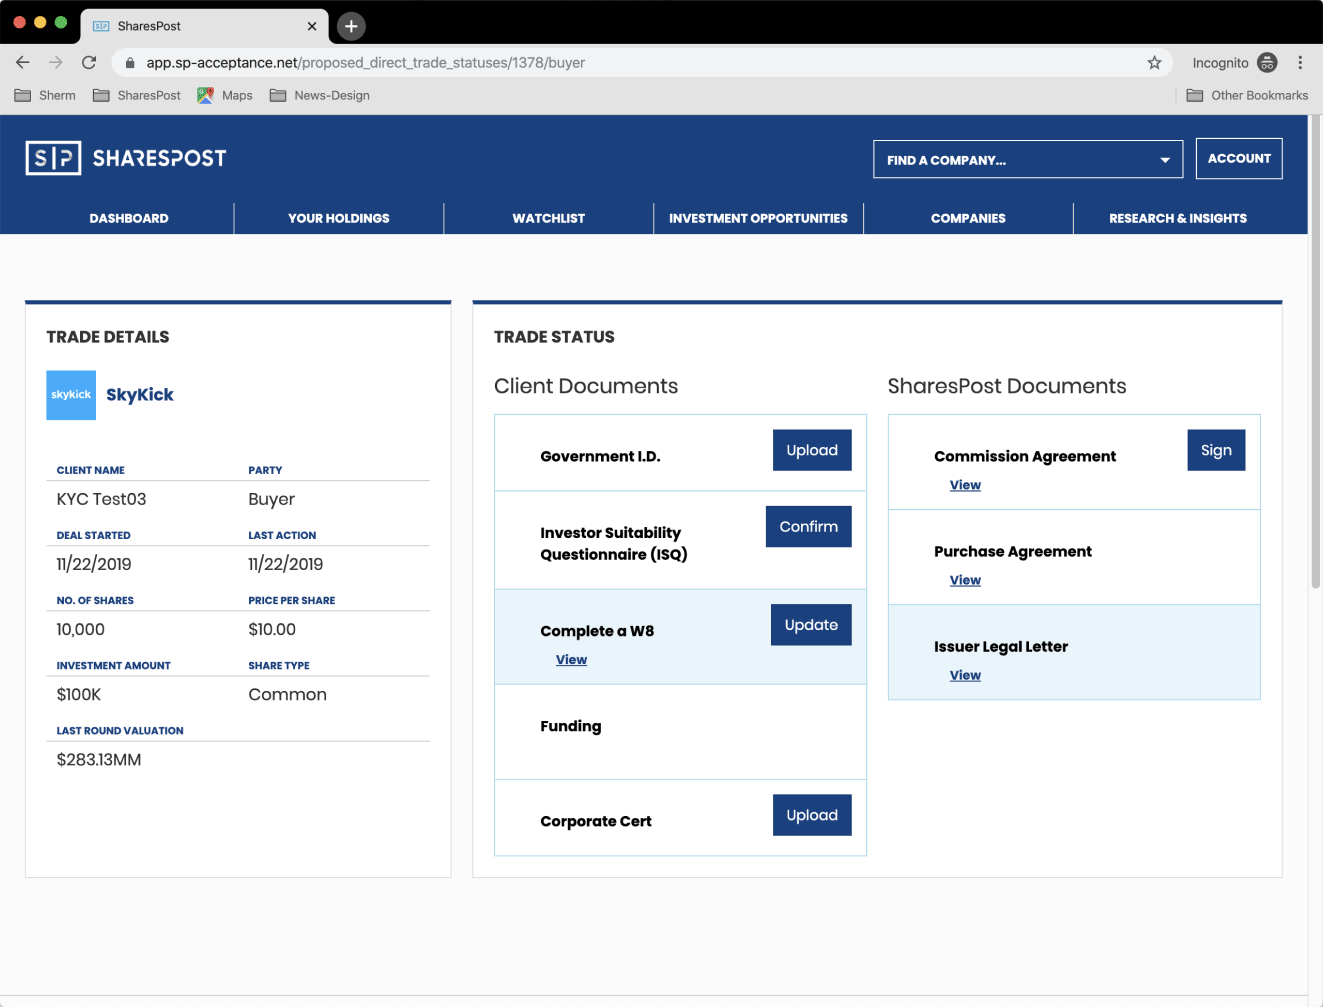Open a new browser tab
This screenshot has height=1007, width=1323.
click(x=350, y=25)
